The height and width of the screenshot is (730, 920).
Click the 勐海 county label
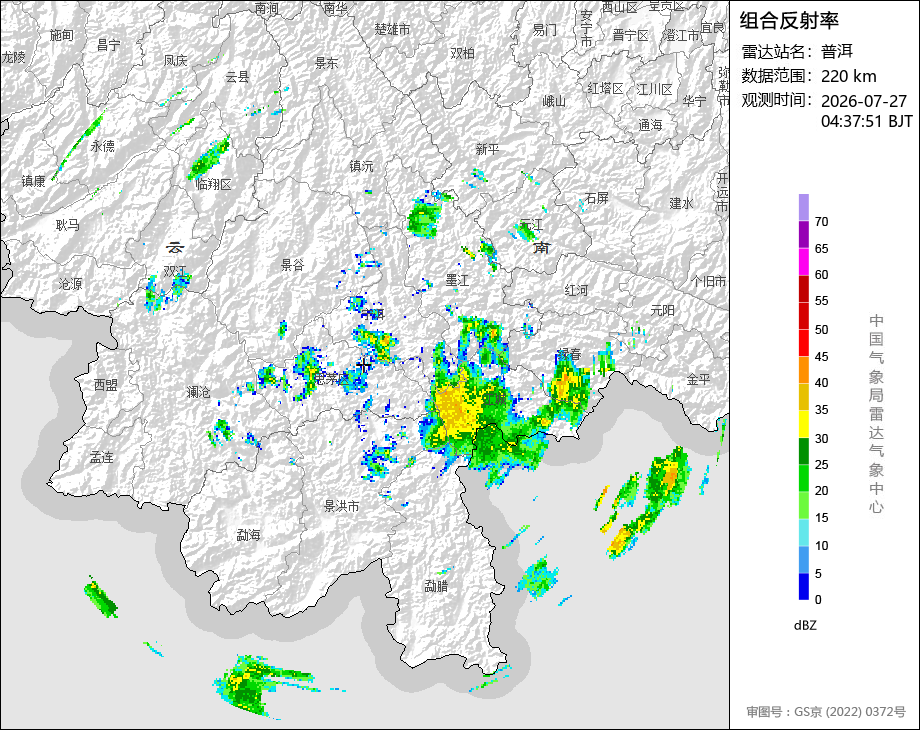(248, 535)
